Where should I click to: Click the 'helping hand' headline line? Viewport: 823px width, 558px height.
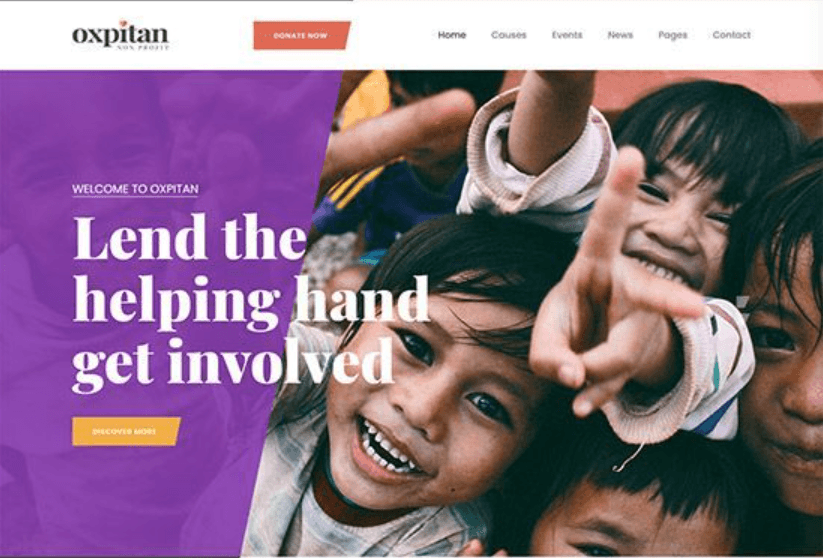[251, 300]
